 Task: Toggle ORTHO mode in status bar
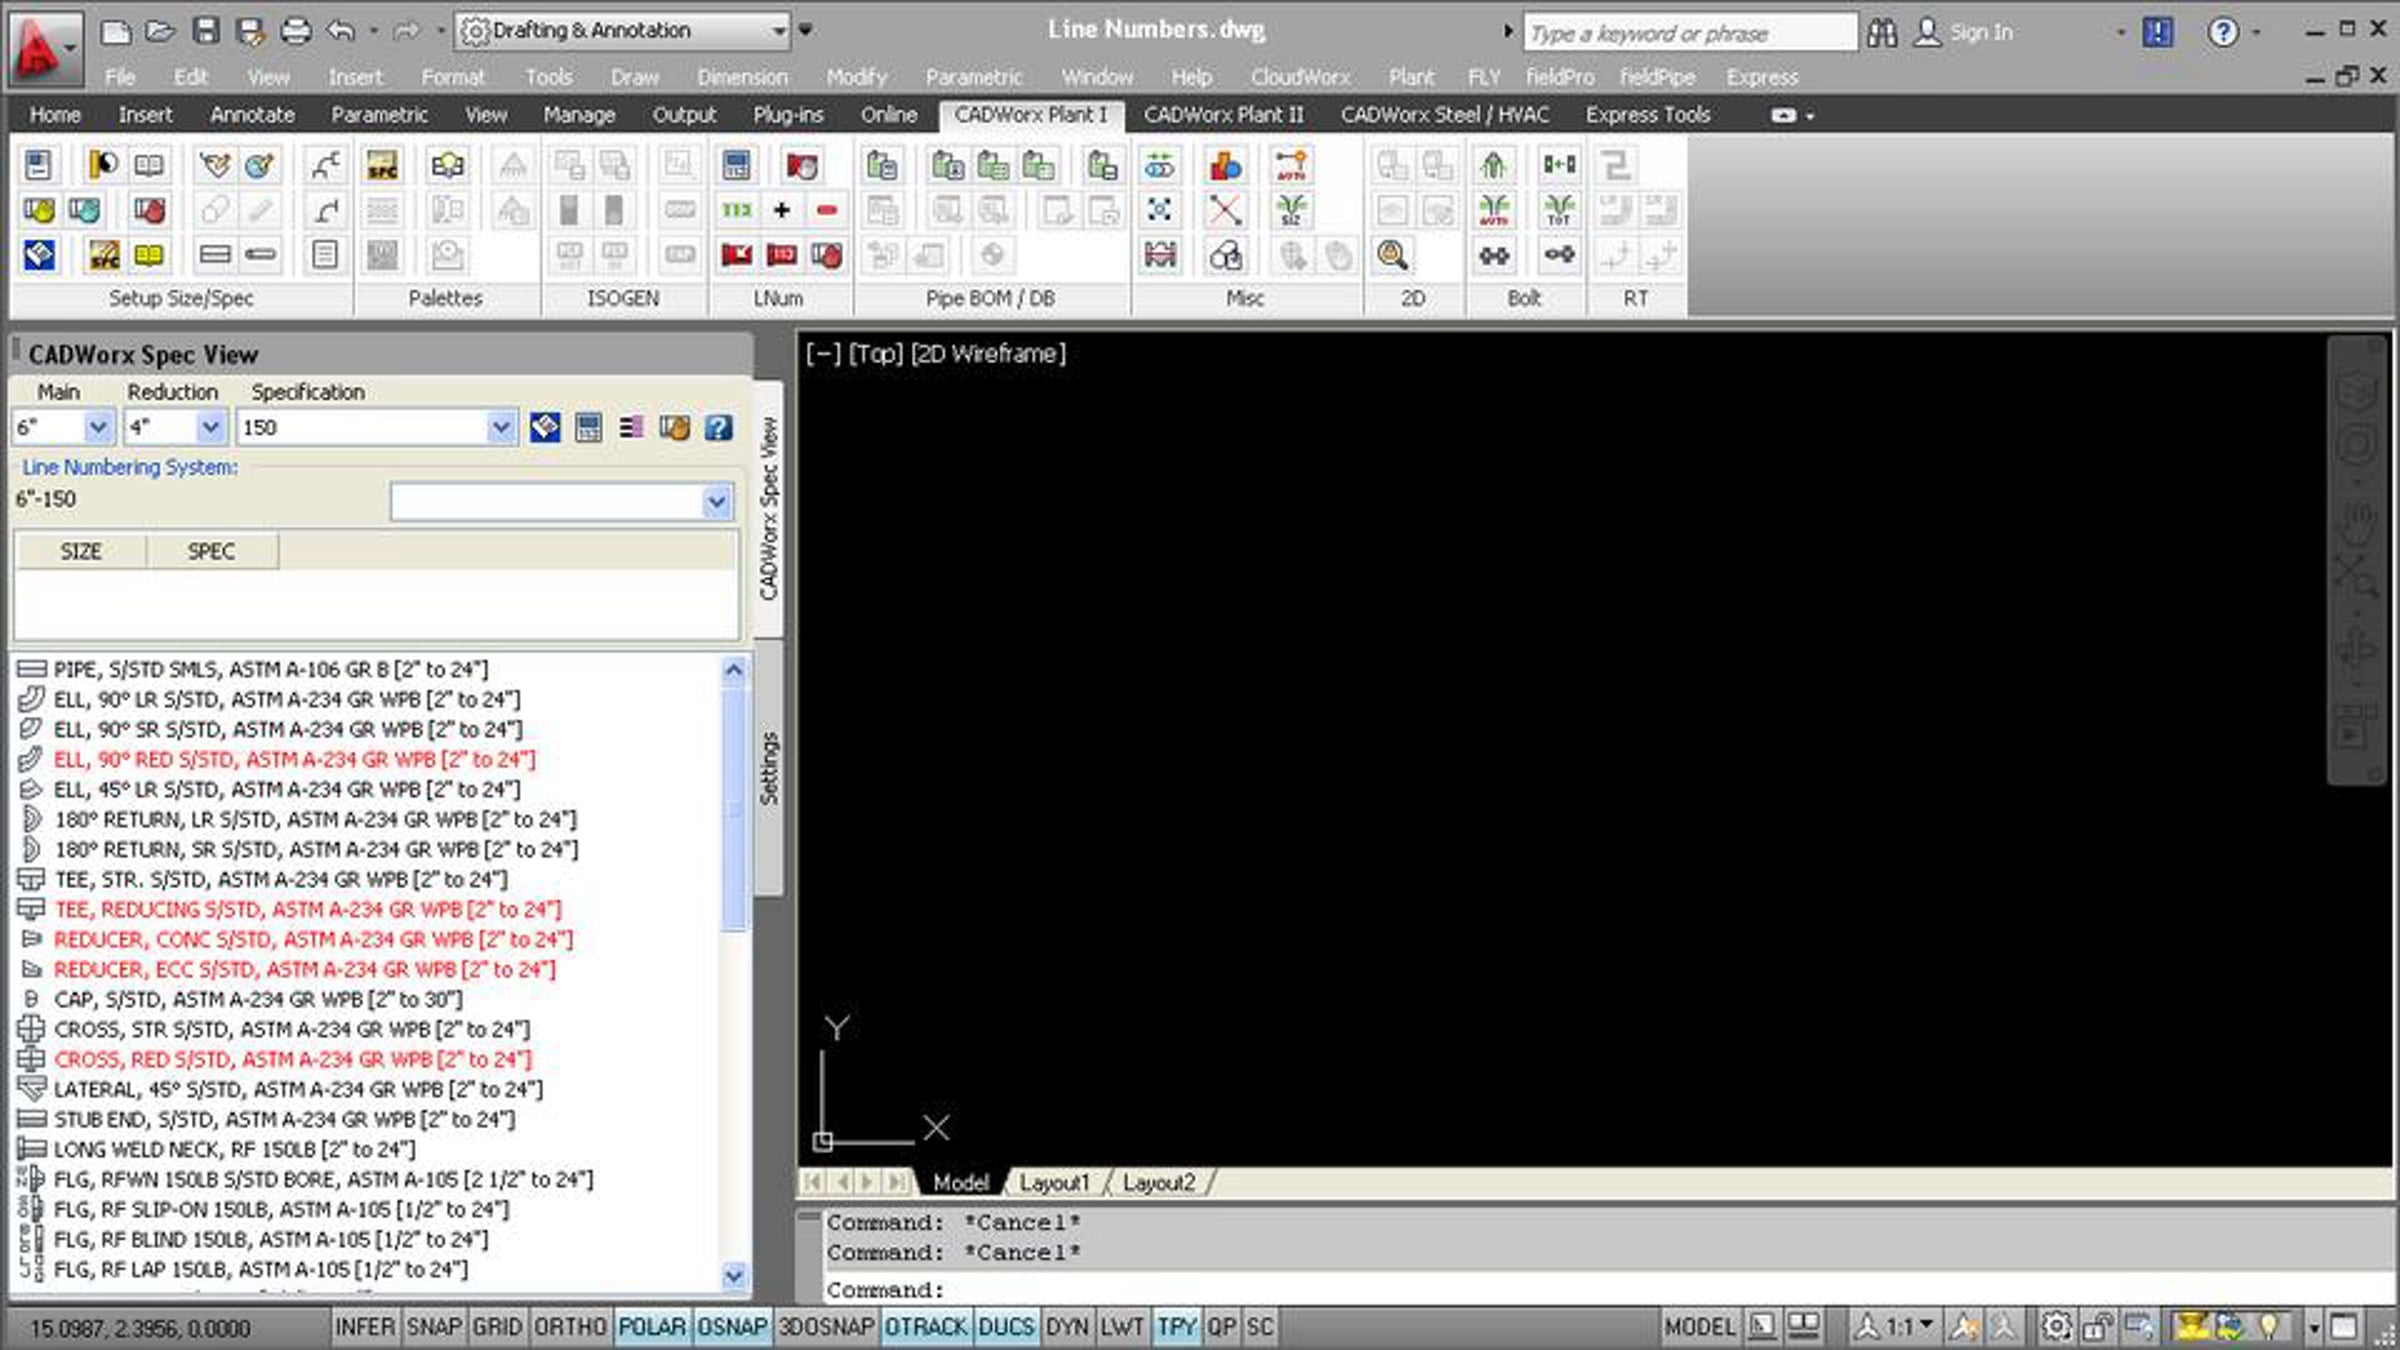click(570, 1327)
